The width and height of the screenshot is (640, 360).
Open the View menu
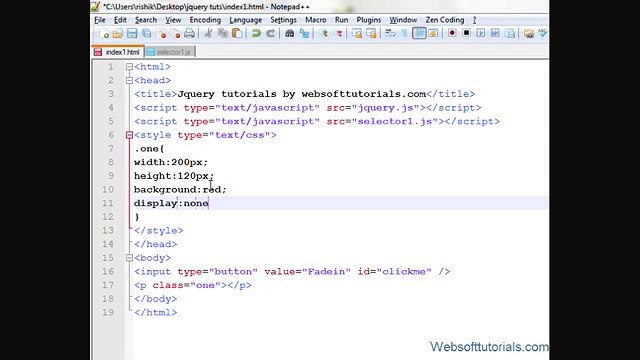pyautogui.click(x=173, y=20)
